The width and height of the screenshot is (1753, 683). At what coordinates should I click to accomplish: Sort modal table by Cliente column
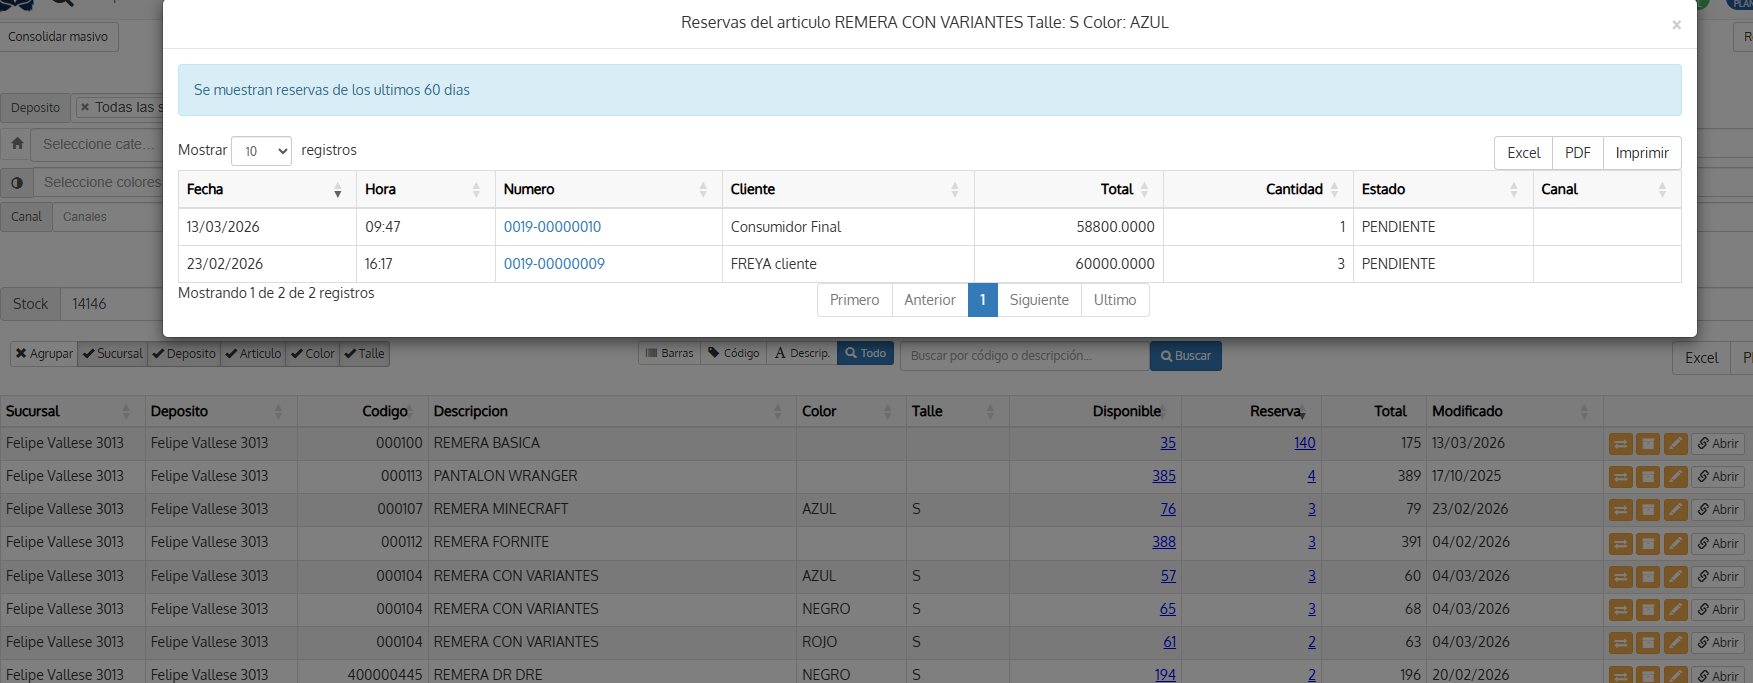848,189
